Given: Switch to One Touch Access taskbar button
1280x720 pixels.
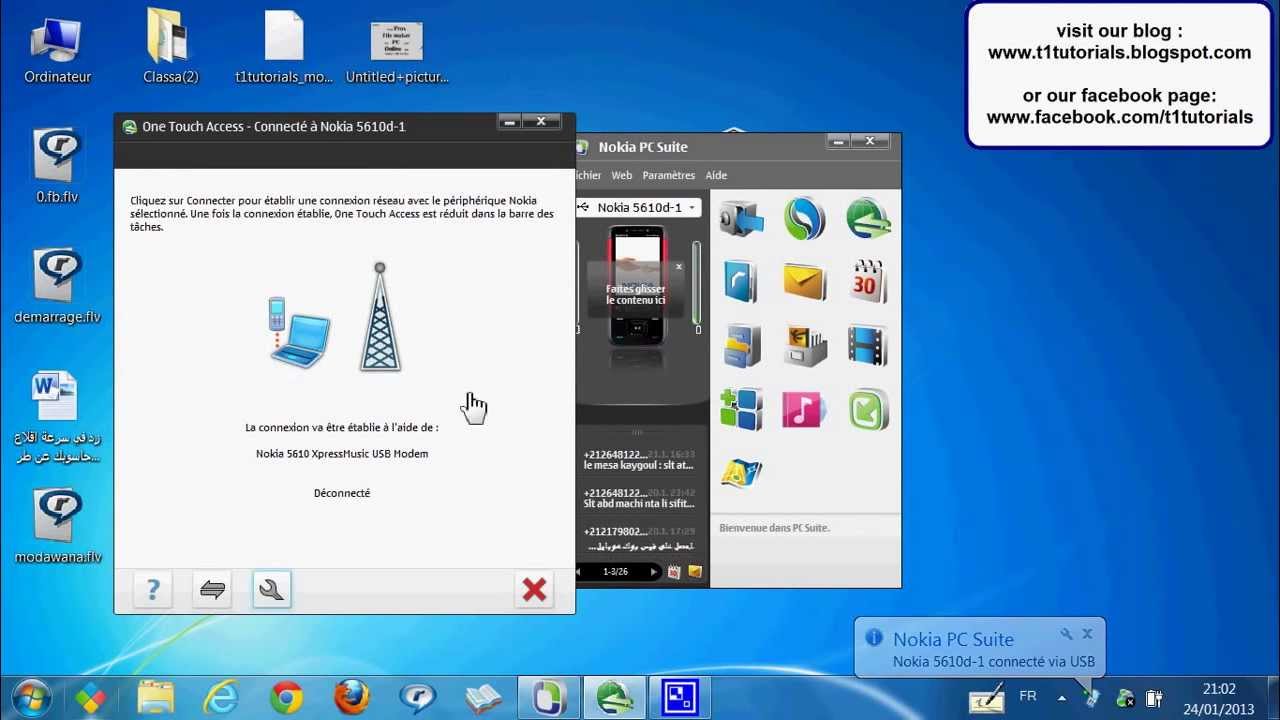Looking at the screenshot, I should (x=613, y=697).
